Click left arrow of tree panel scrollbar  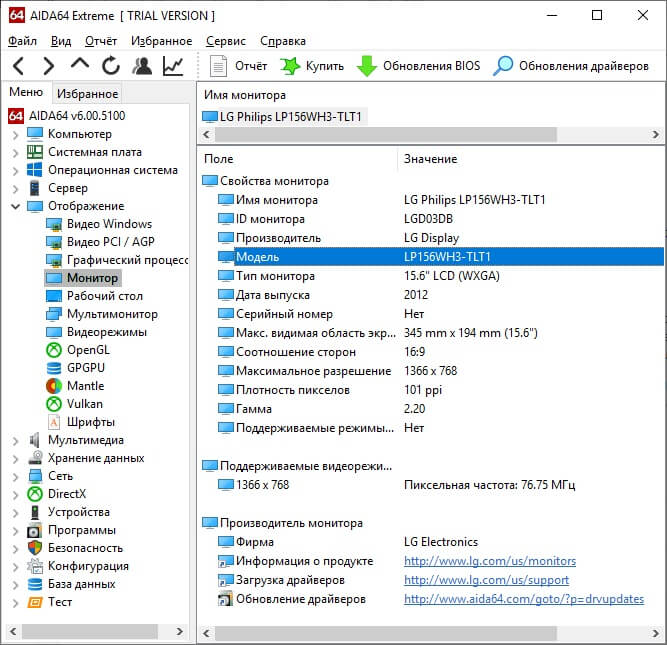13,631
